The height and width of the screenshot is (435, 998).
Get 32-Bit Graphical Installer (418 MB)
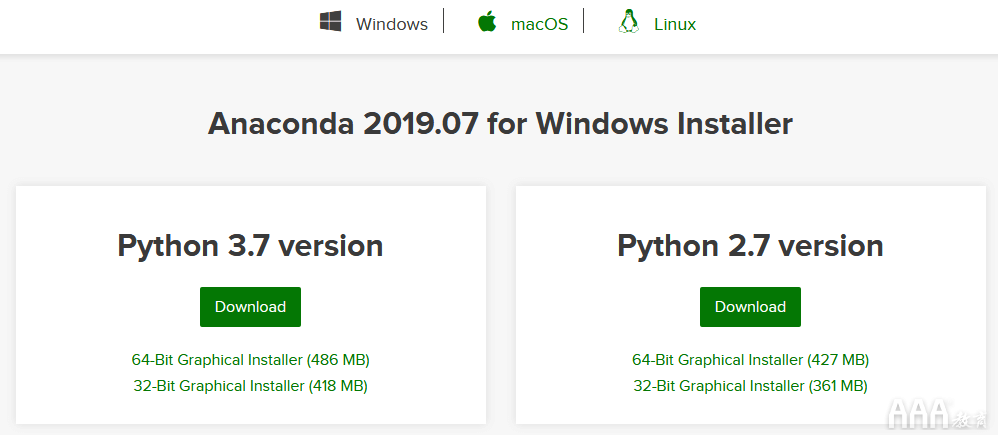click(251, 385)
